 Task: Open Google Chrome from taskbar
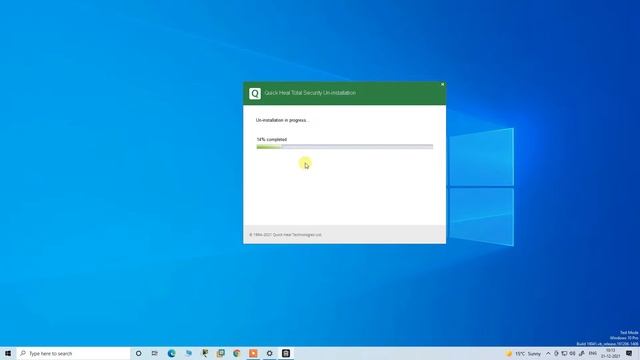point(237,353)
